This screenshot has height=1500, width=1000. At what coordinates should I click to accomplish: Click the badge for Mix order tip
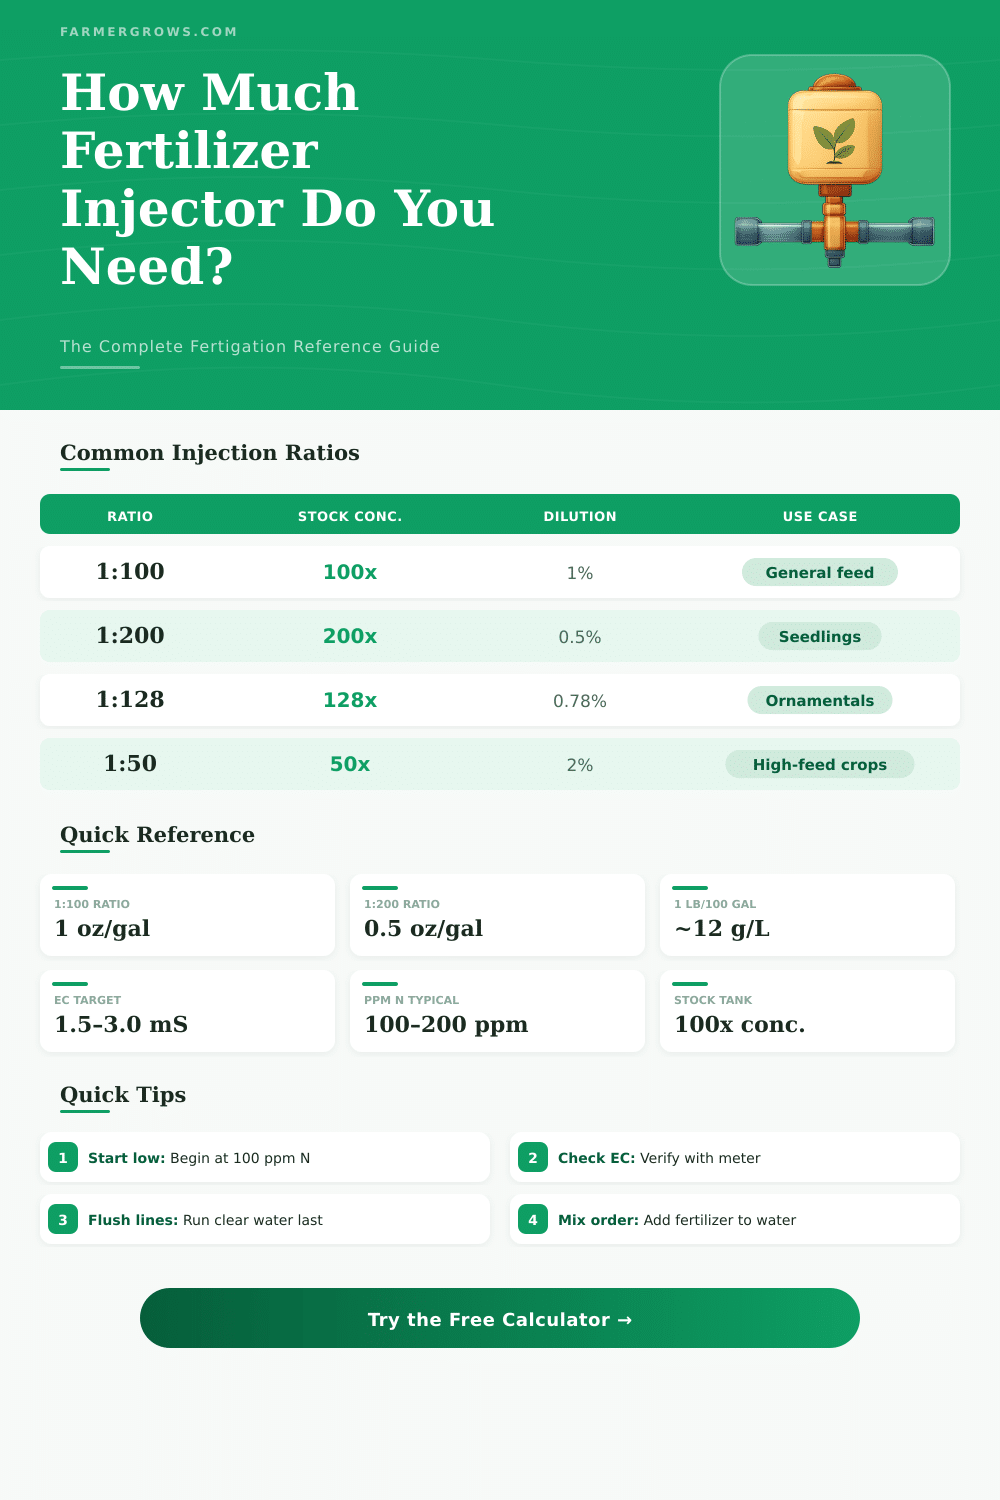tap(533, 1219)
